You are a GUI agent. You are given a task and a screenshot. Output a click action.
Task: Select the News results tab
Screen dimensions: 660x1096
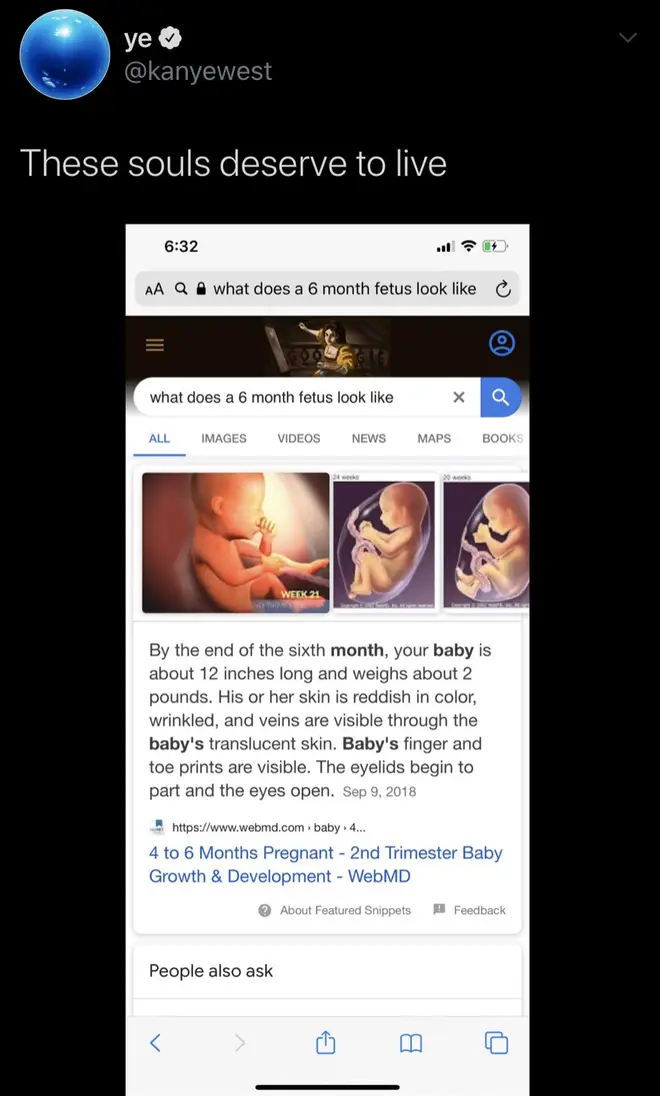[x=368, y=438]
